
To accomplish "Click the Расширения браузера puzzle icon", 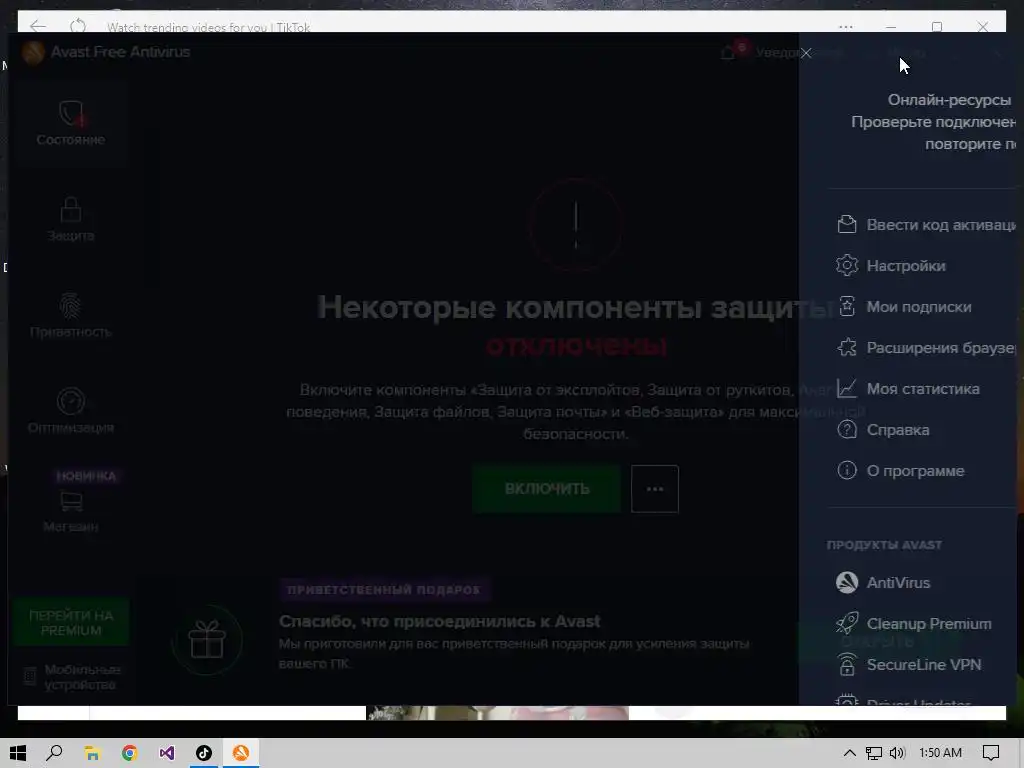I will pos(847,347).
